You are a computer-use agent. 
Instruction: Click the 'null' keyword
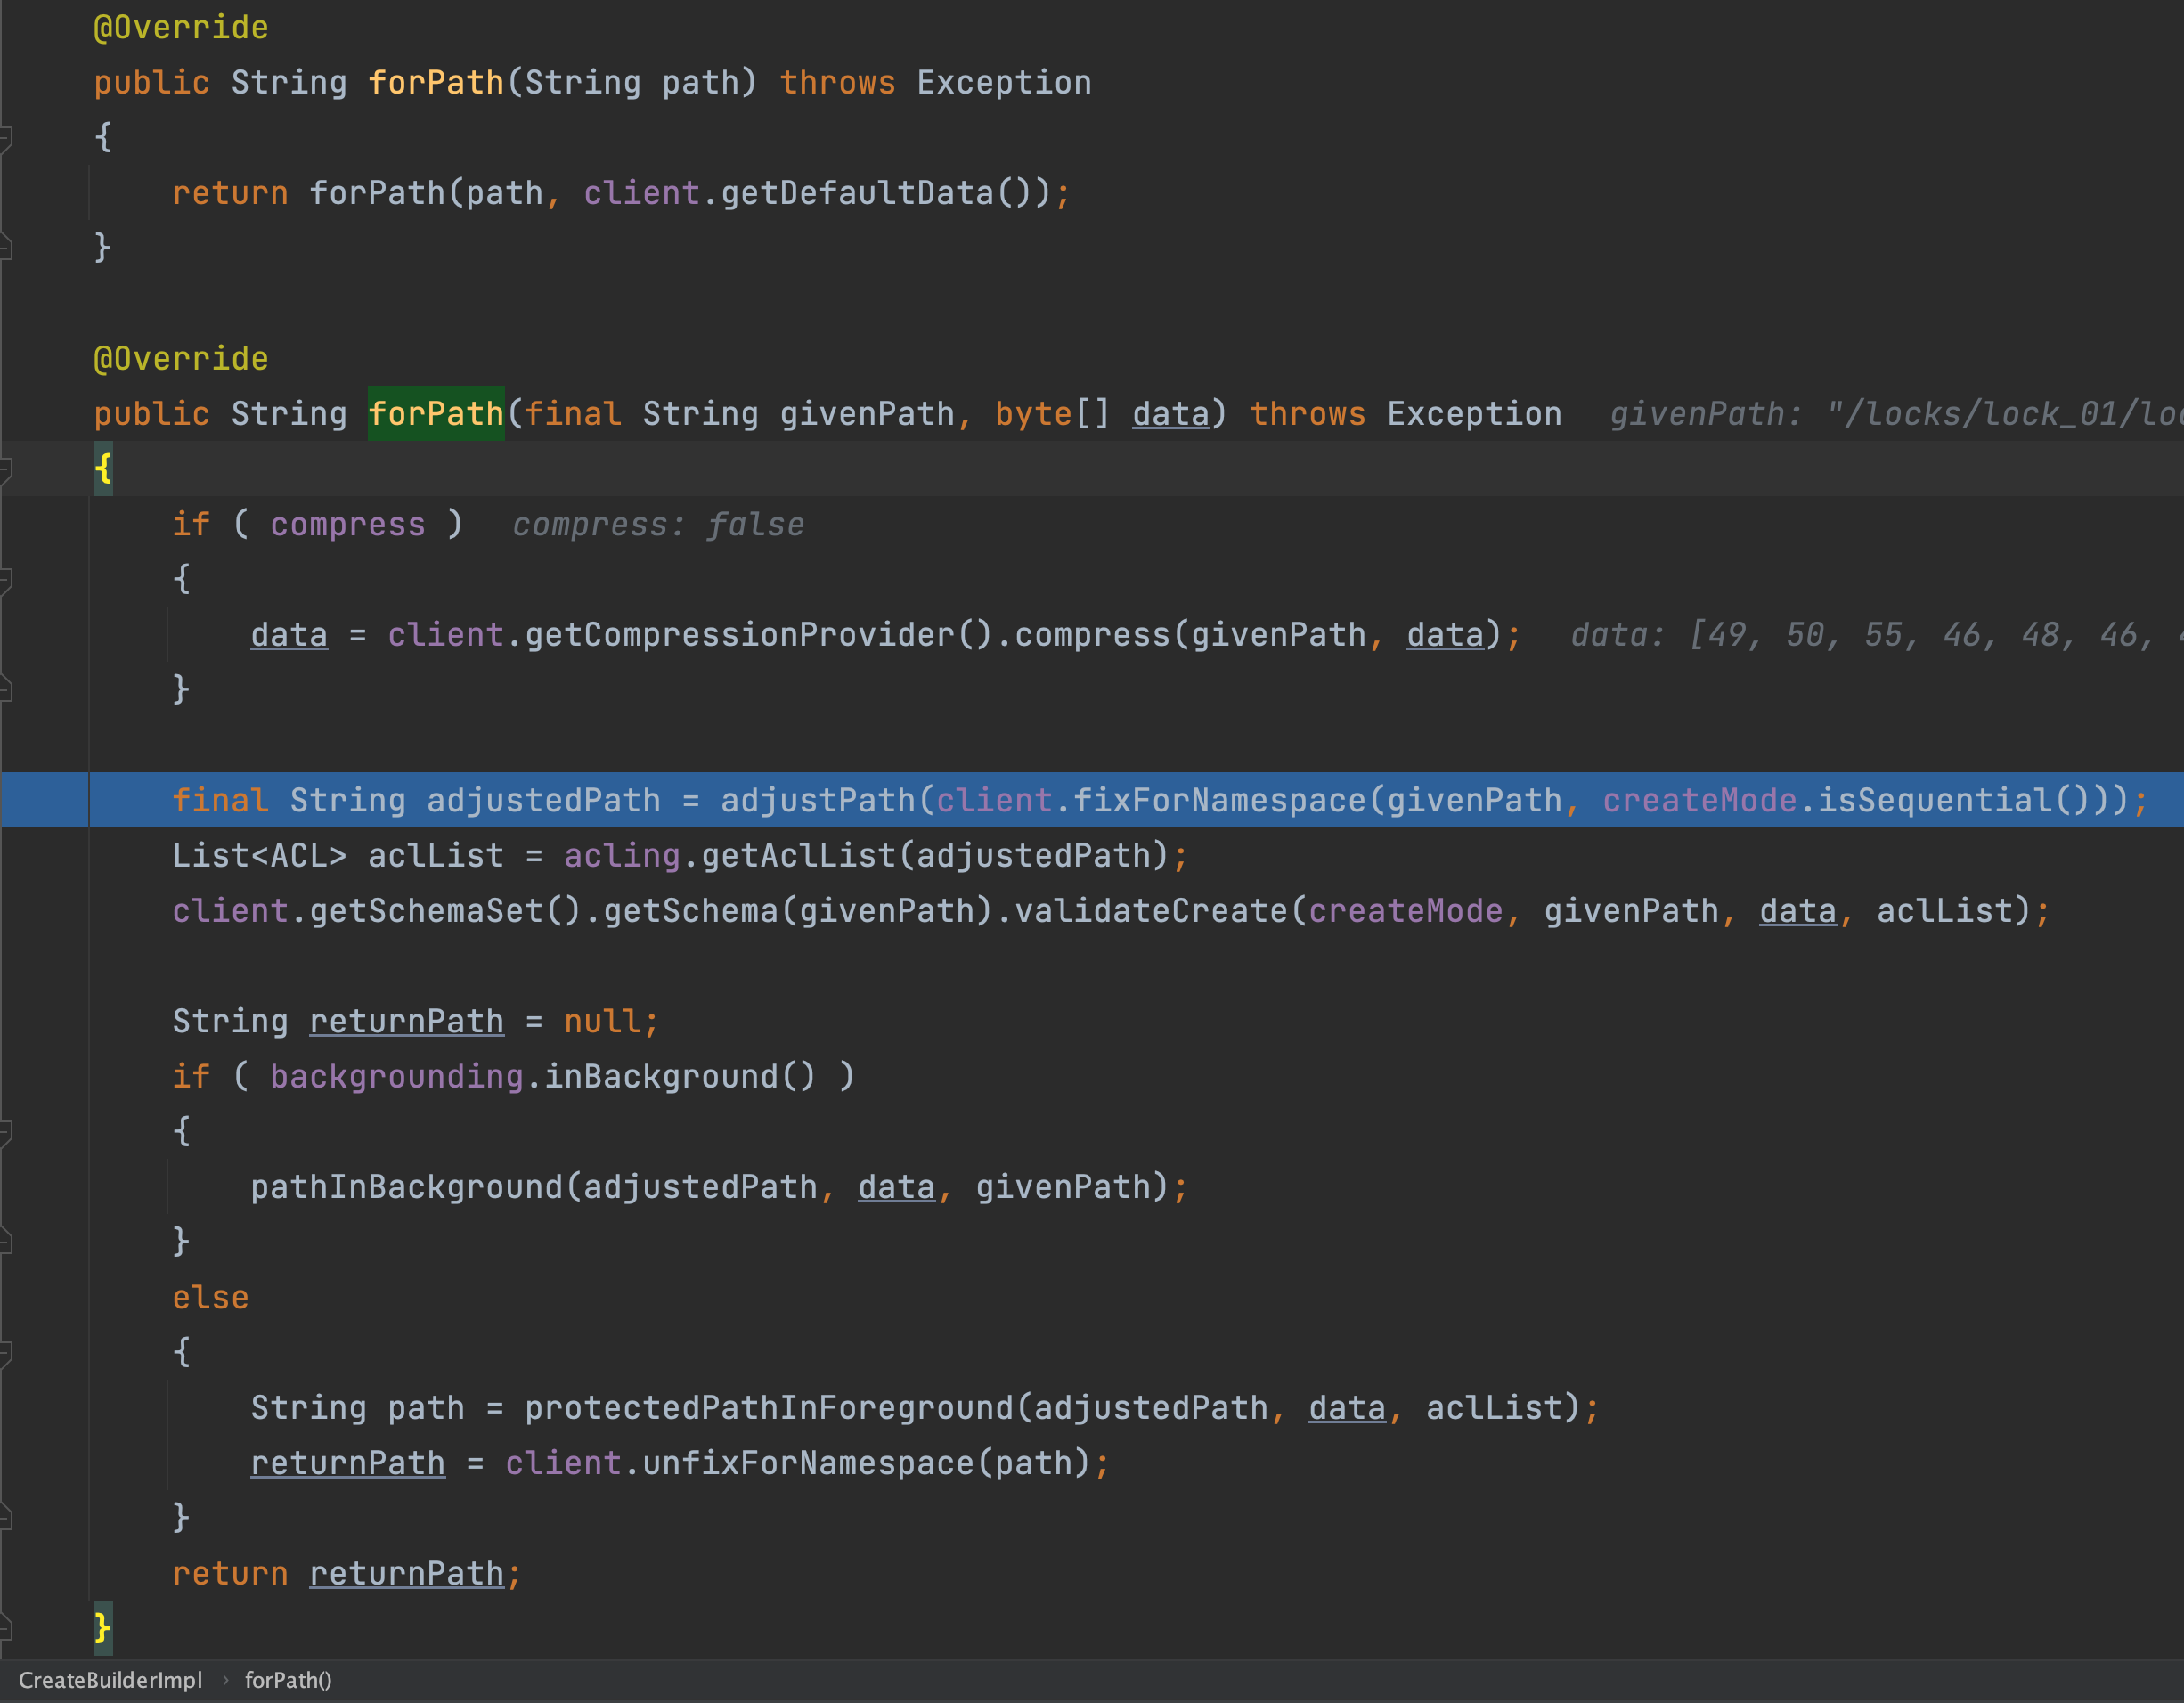603,1021
